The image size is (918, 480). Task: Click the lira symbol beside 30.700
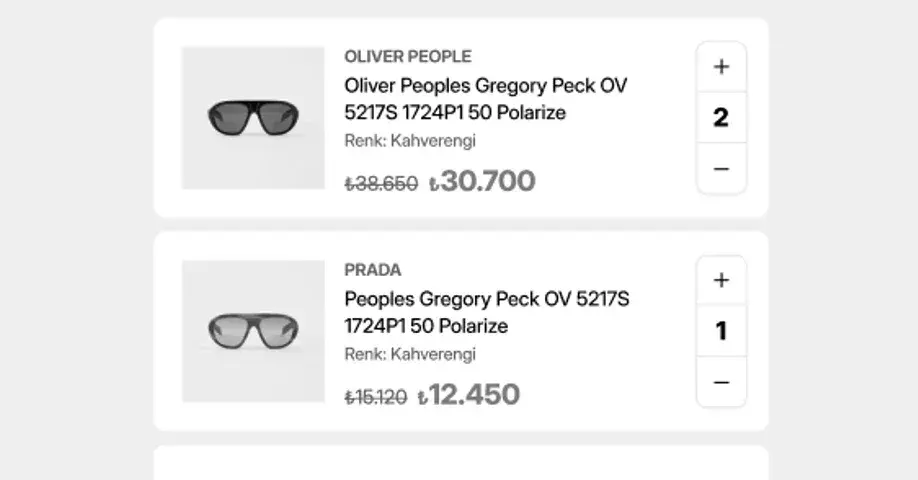434,184
